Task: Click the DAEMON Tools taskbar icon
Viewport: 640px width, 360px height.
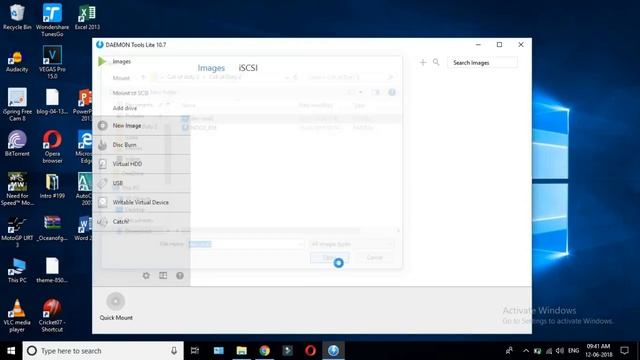Action: pyautogui.click(x=333, y=351)
